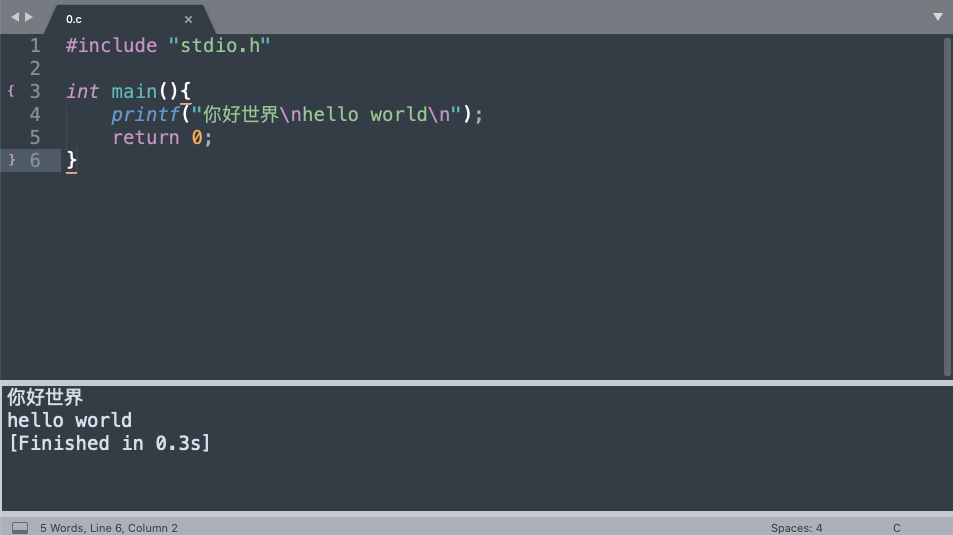Click the forward navigation arrow in tab bar

(x=29, y=17)
